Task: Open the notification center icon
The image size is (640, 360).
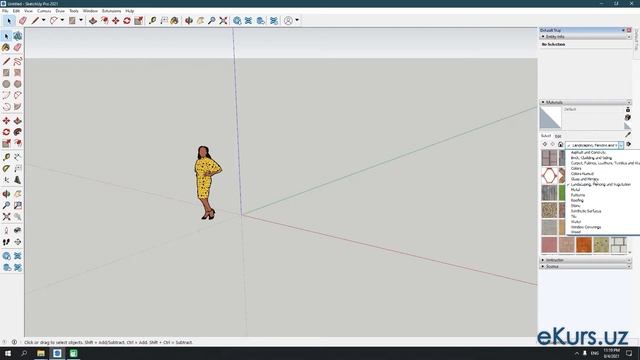Action: (629, 353)
